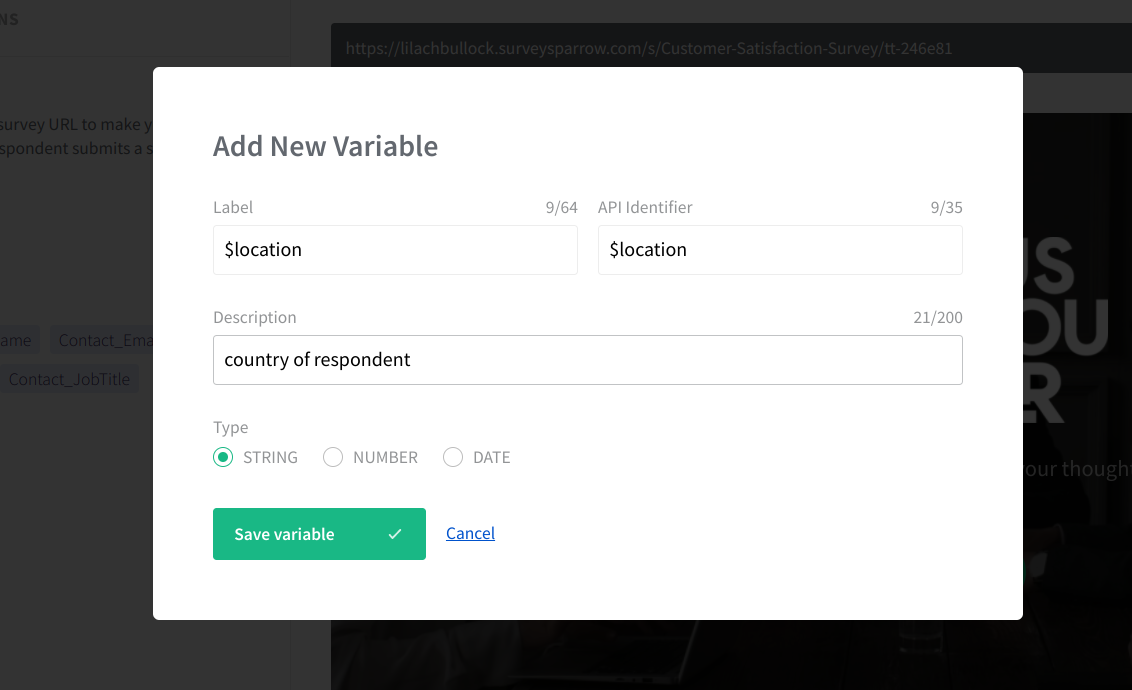
Task: Click the Description field caption
Action: [x=254, y=317]
